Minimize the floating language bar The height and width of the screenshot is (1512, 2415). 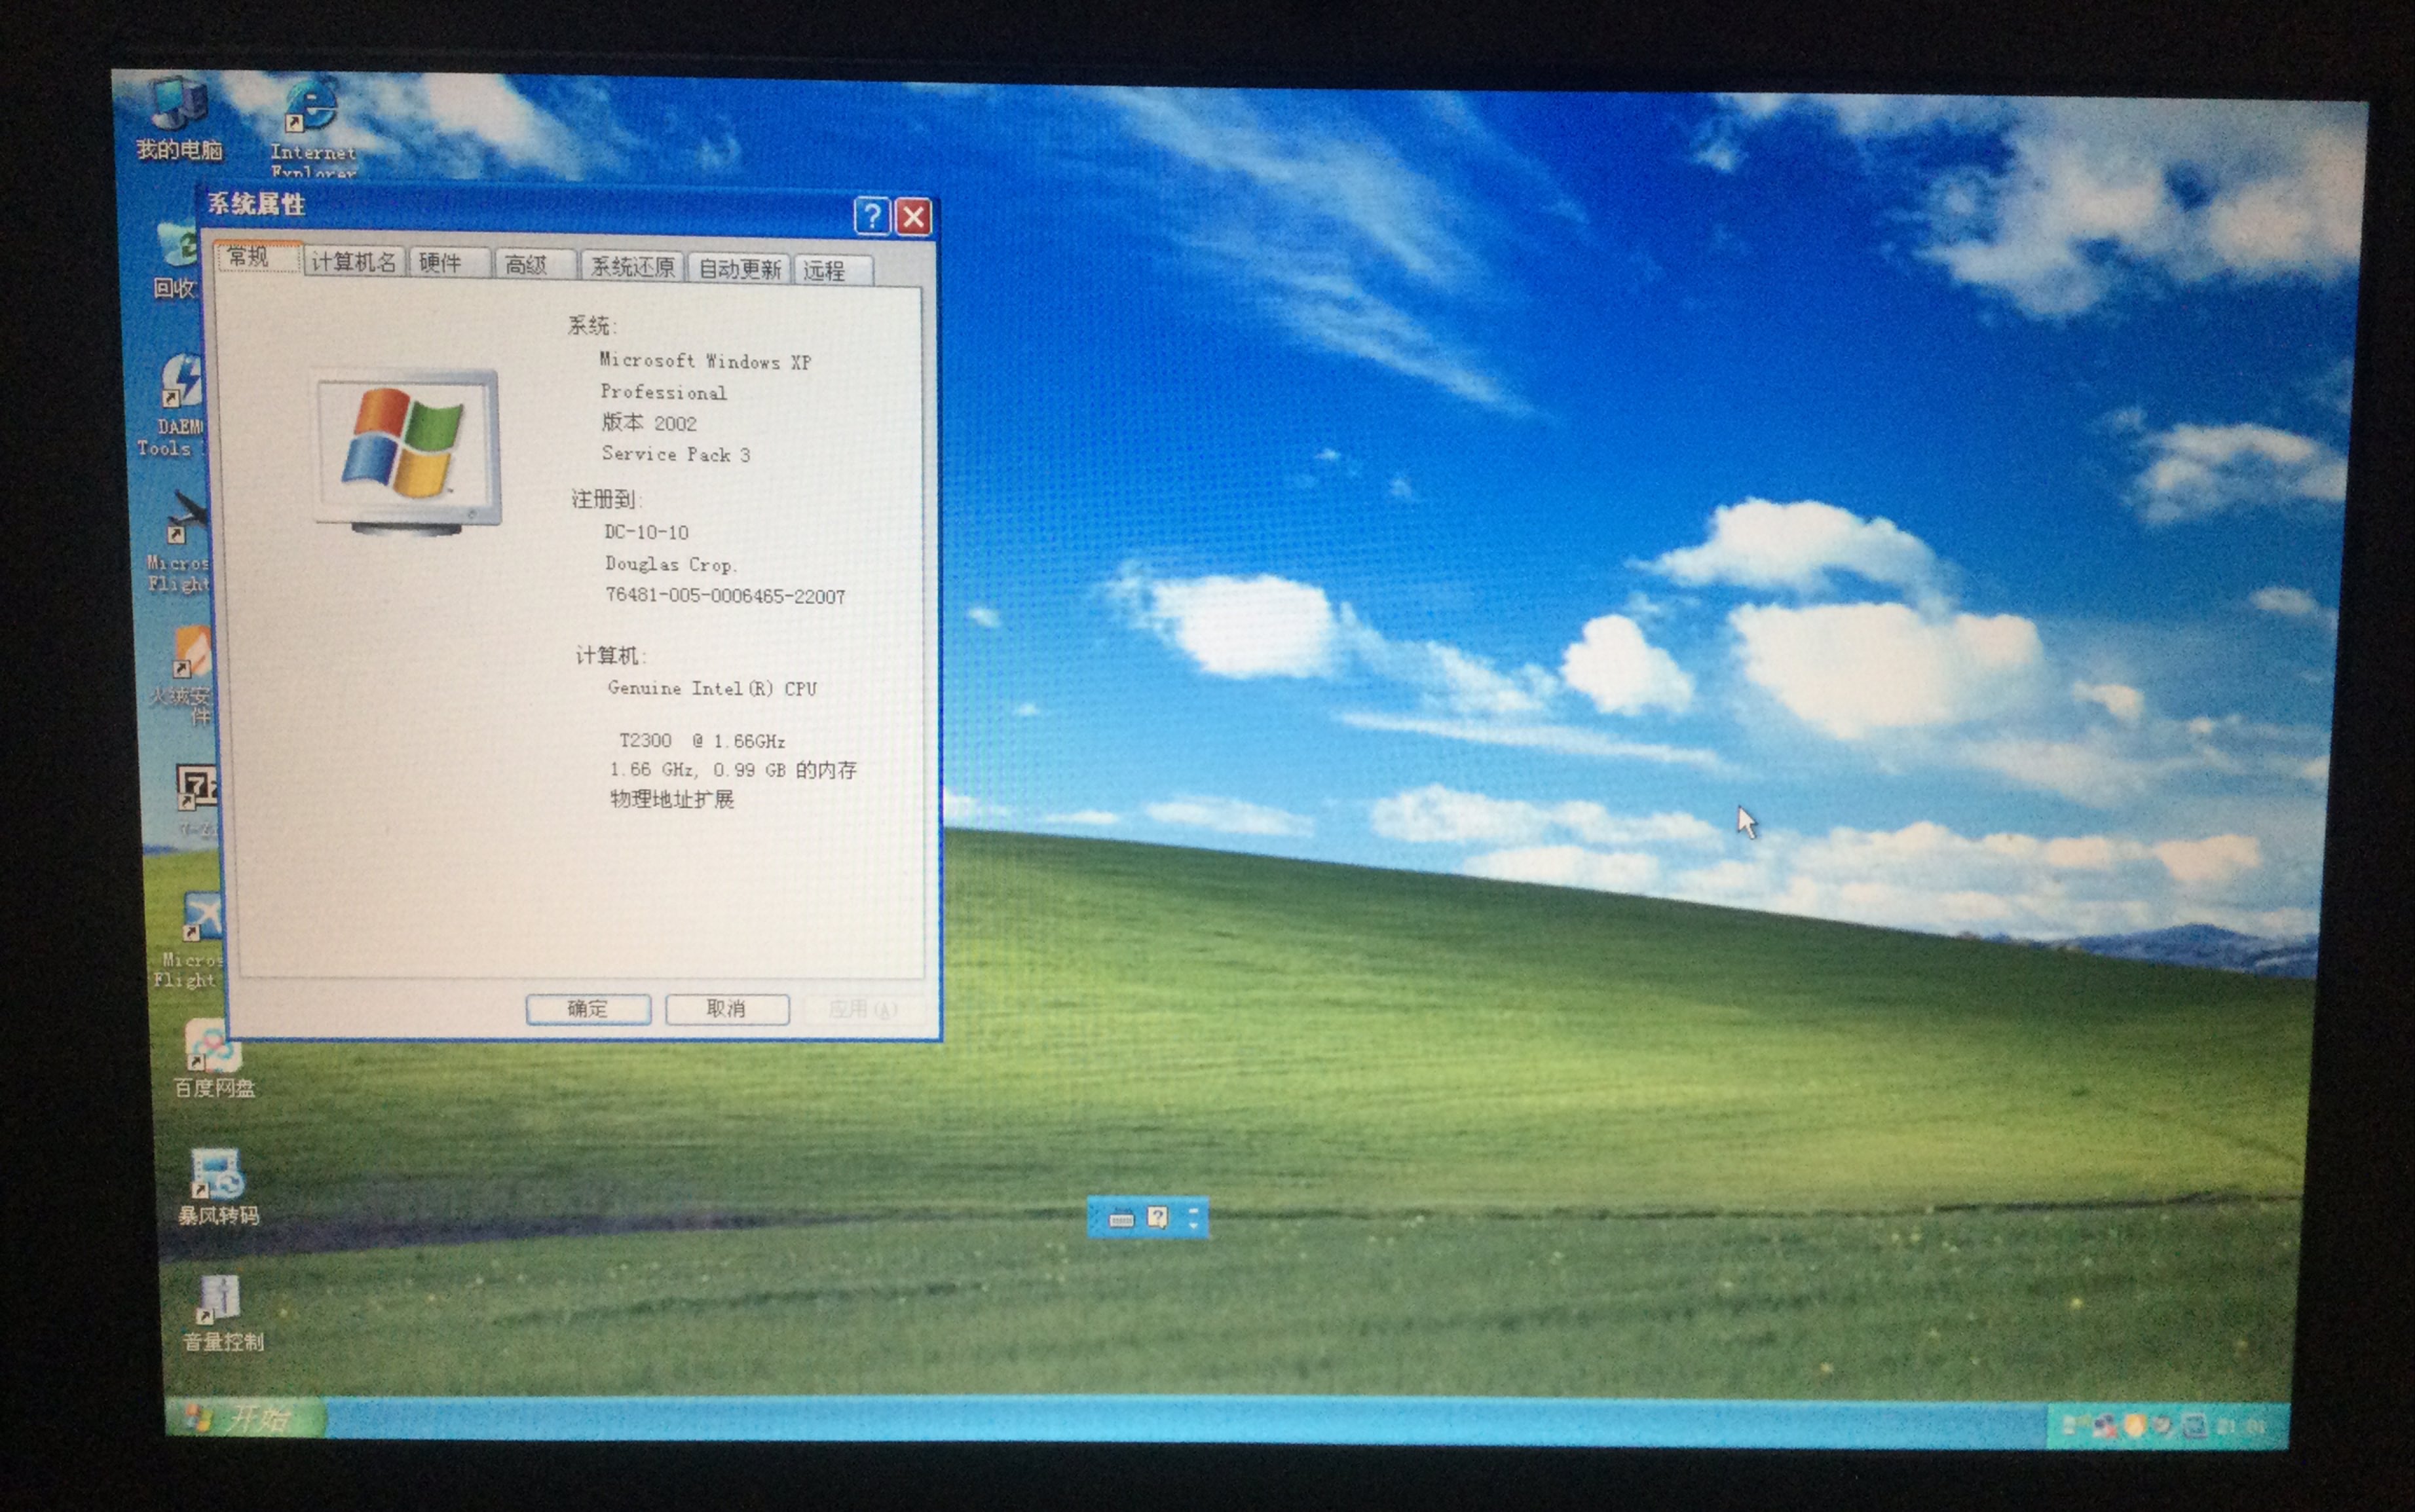[x=1194, y=1211]
